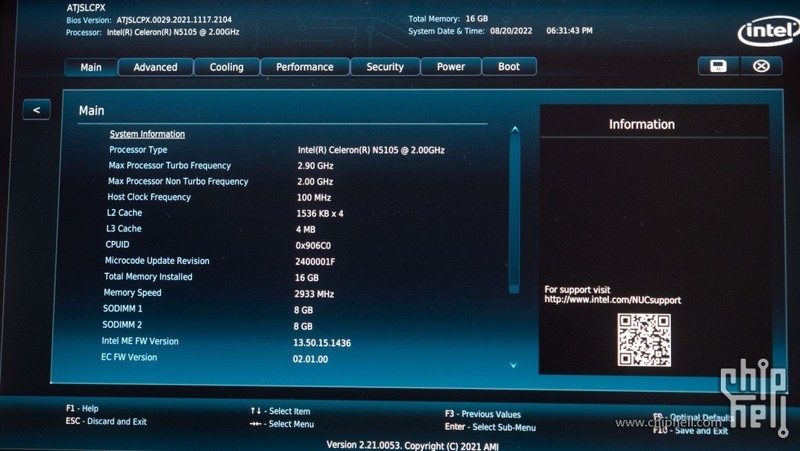Screen dimensions: 800x451
Task: Click the 1536 KB x 4 value
Action: click(319, 213)
